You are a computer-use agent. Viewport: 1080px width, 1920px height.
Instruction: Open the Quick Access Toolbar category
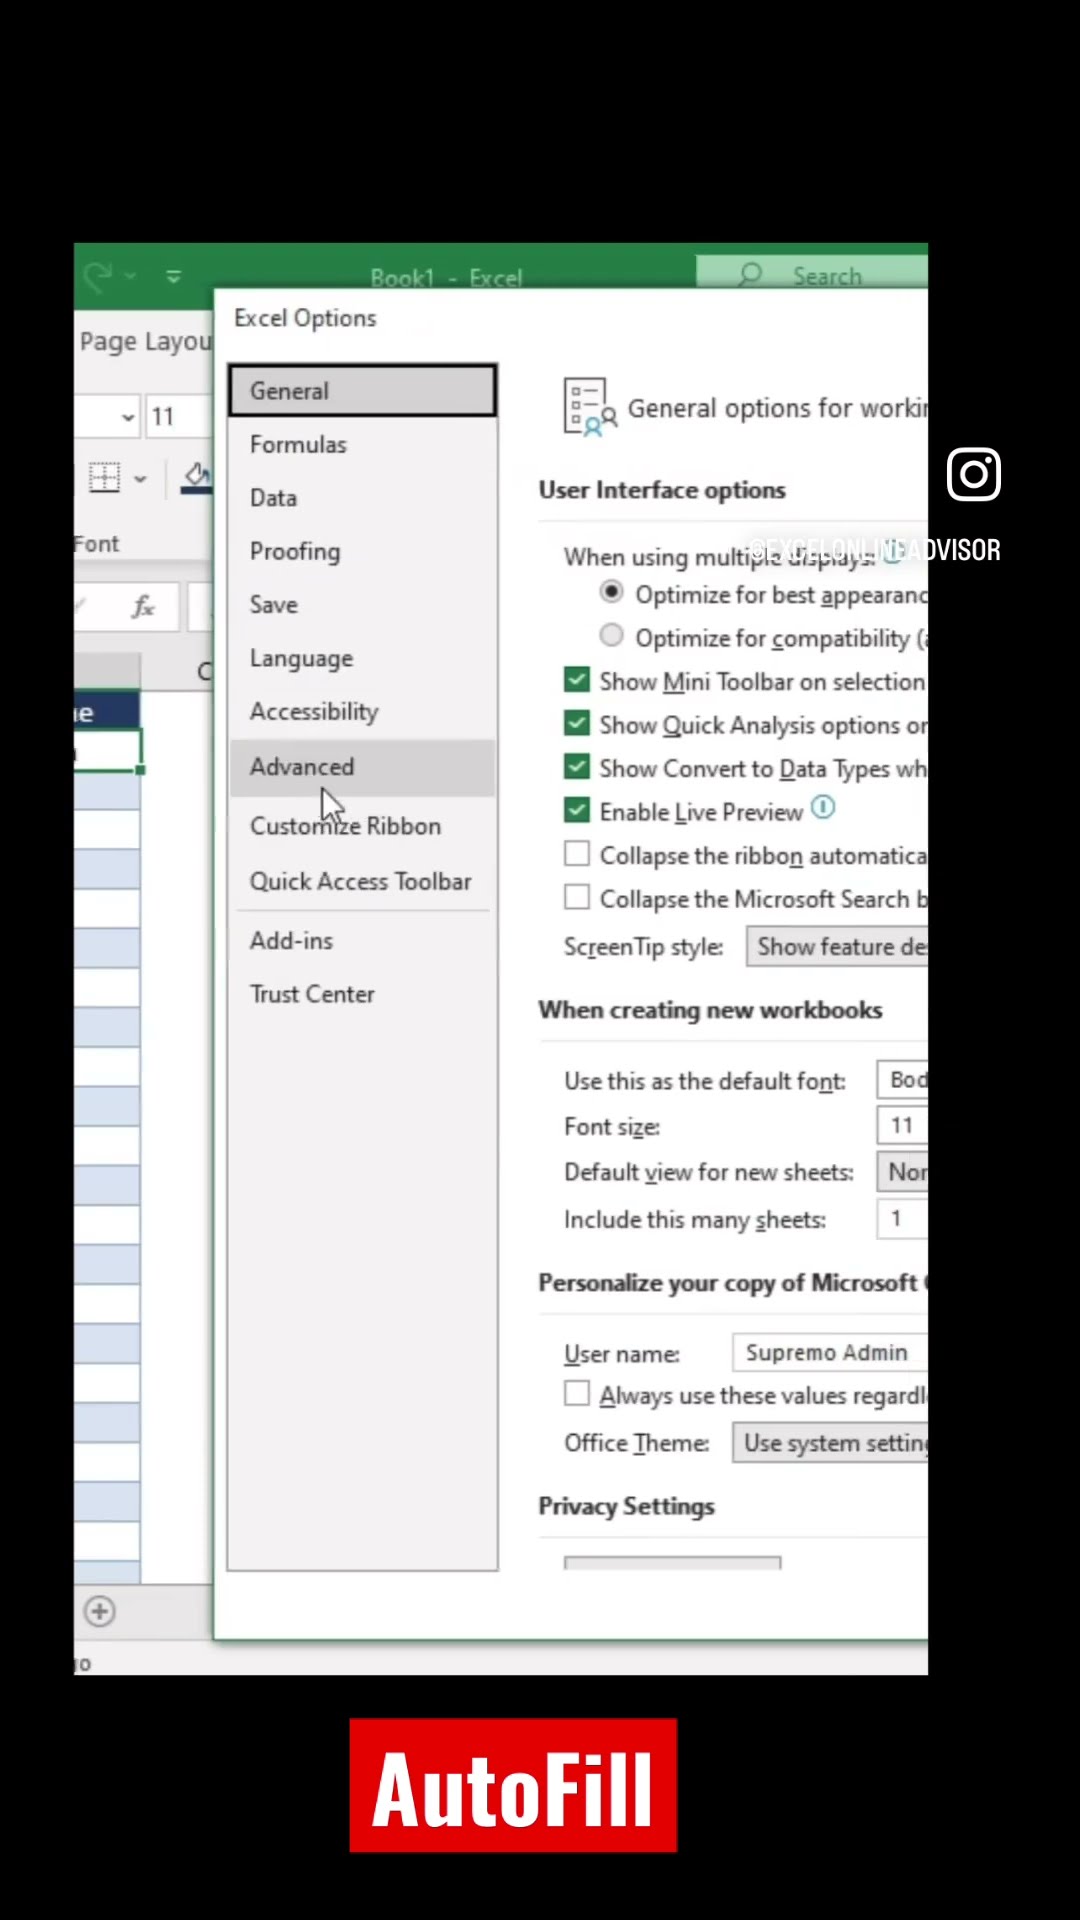coord(362,881)
